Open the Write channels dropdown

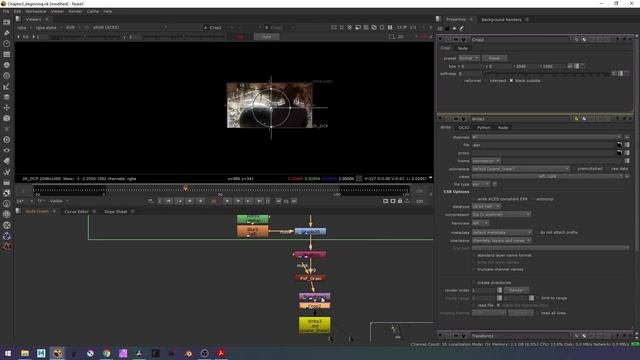[547, 137]
